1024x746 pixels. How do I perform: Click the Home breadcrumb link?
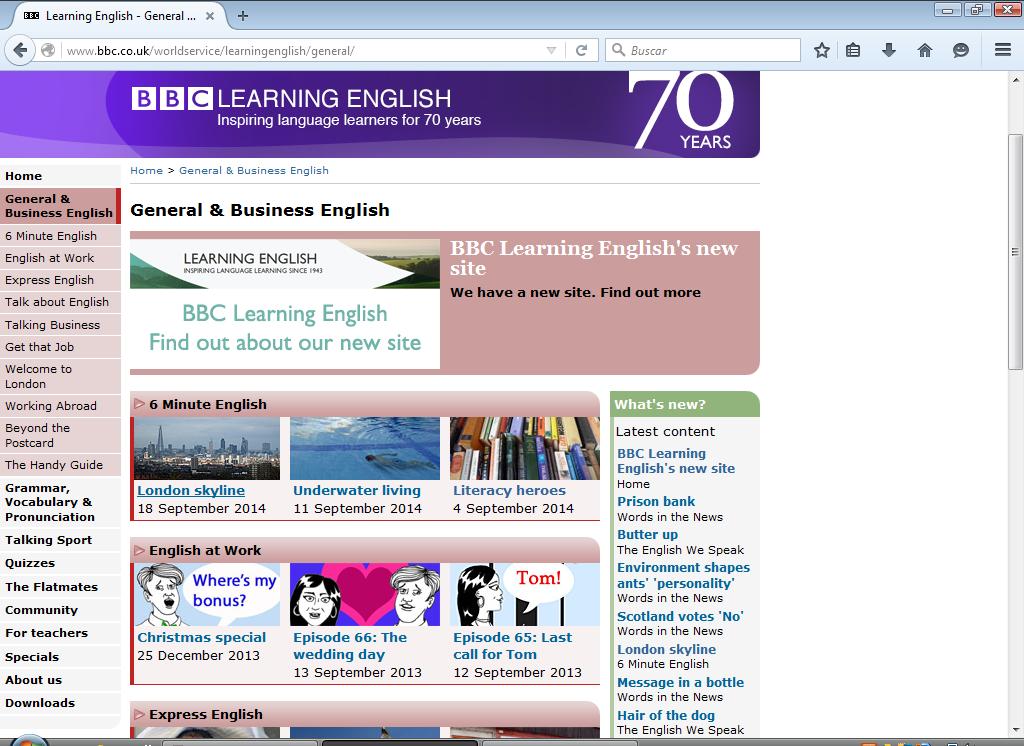(146, 170)
